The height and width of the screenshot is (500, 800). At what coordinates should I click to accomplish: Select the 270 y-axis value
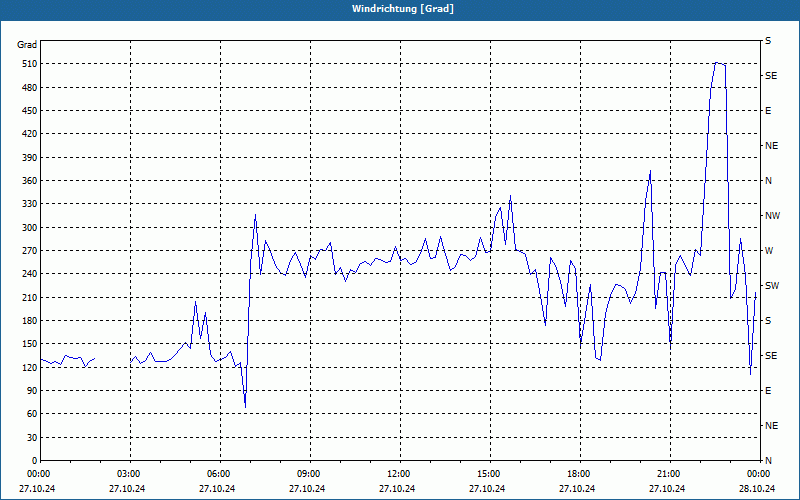pos(29,251)
